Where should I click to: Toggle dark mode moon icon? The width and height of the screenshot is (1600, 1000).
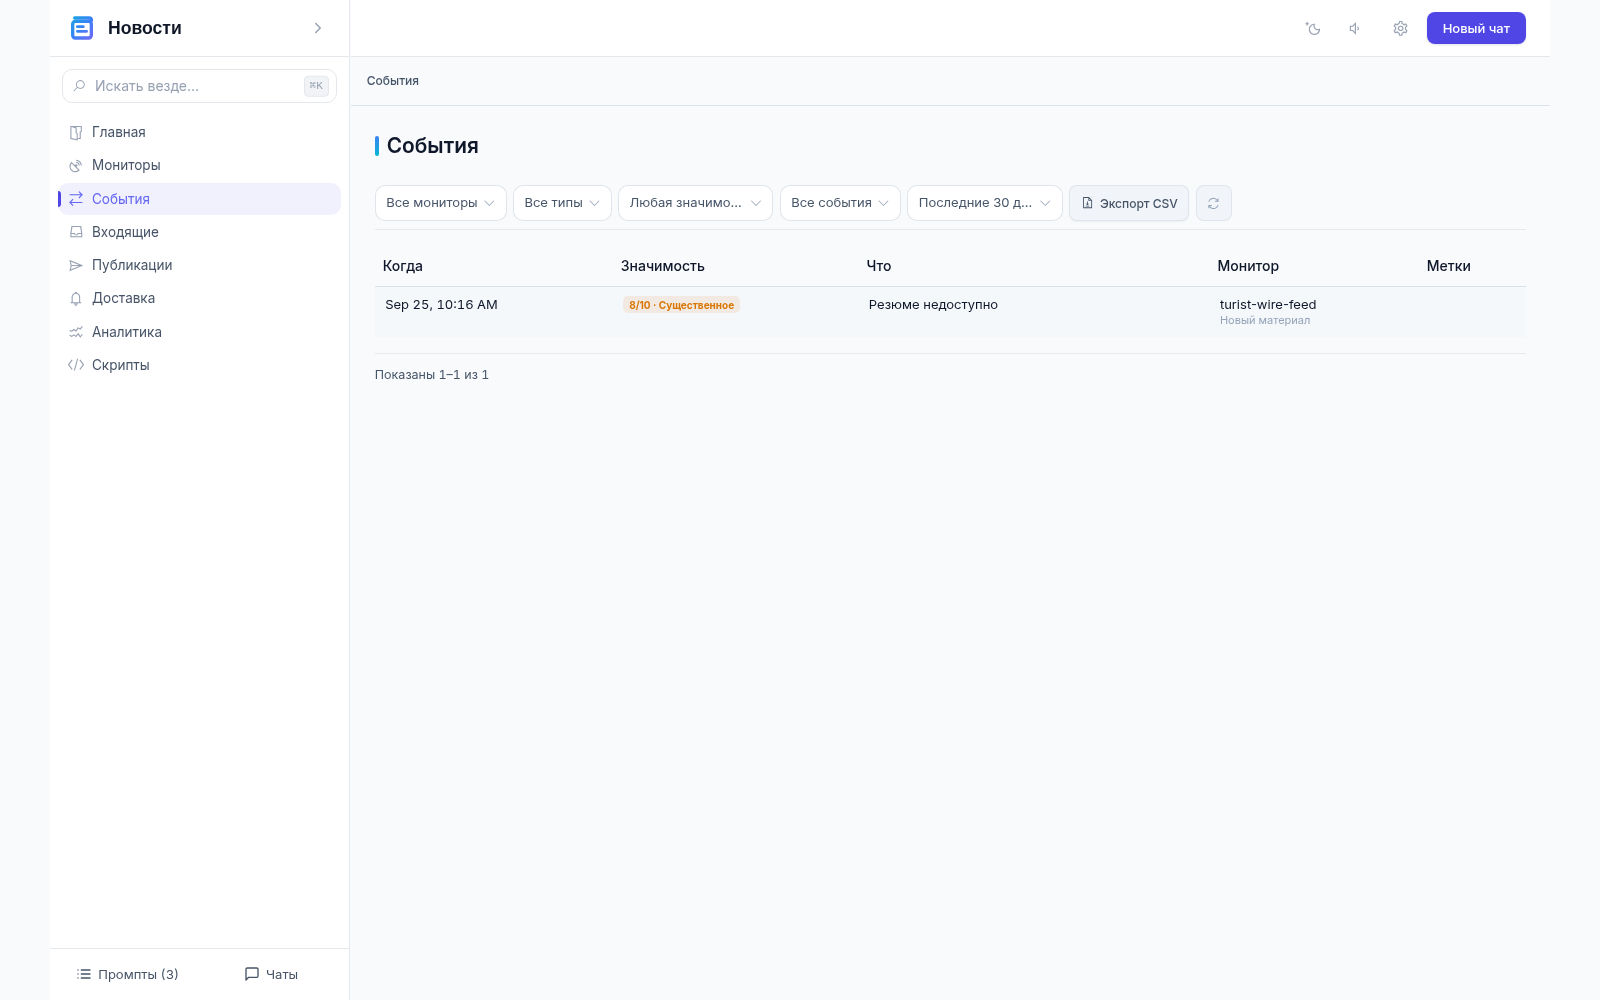pyautogui.click(x=1313, y=29)
